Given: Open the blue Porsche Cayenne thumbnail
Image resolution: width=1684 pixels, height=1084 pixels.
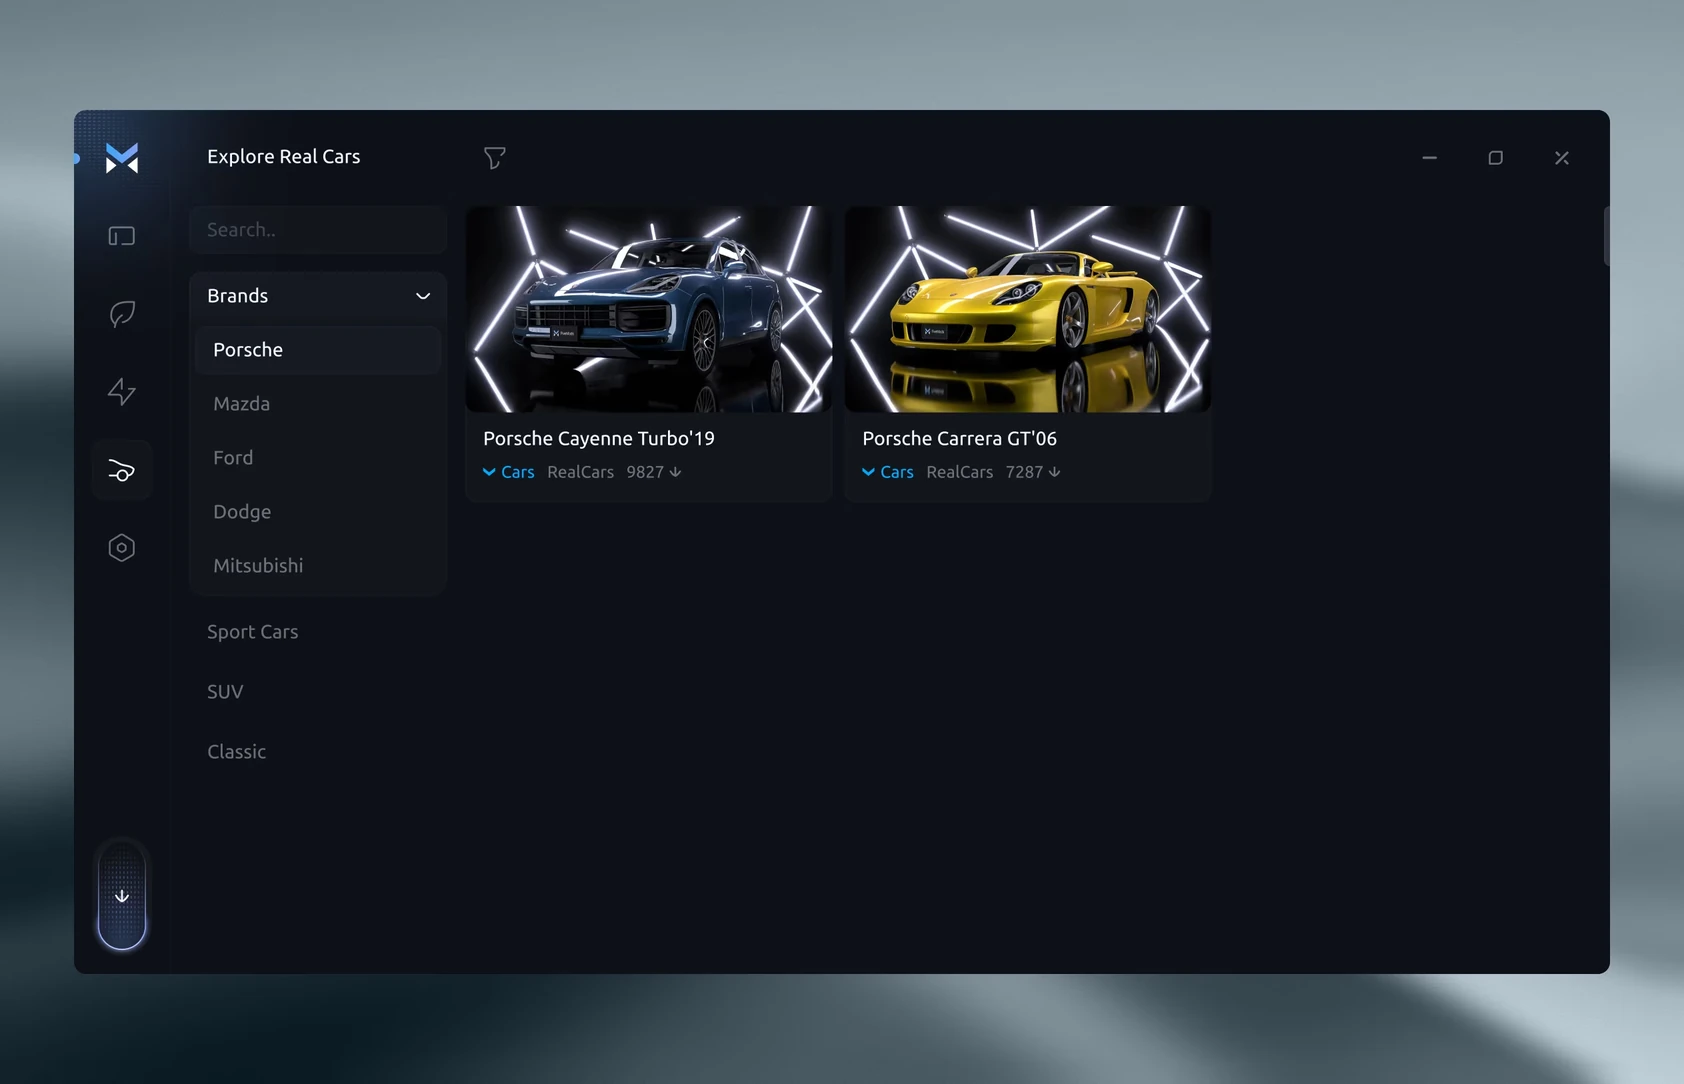Looking at the screenshot, I should pyautogui.click(x=649, y=309).
